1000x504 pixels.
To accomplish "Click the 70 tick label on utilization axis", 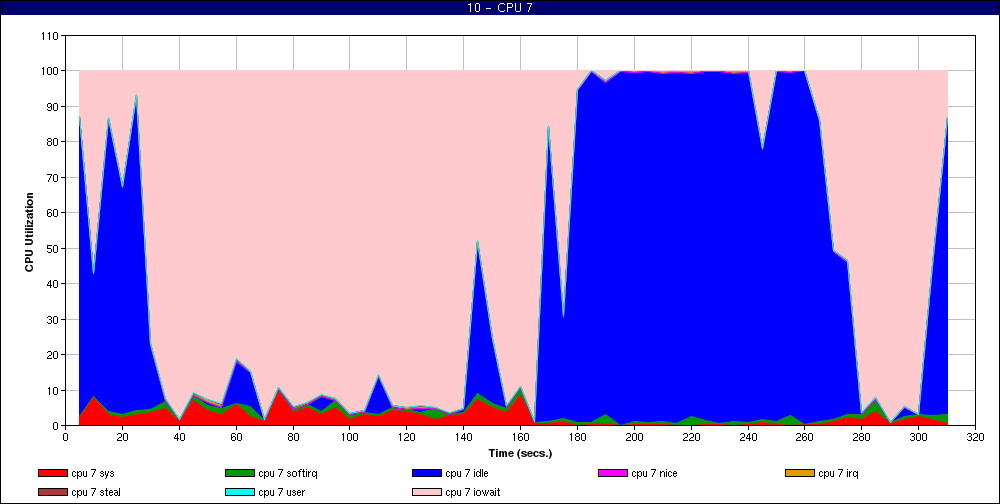I will coord(50,178).
